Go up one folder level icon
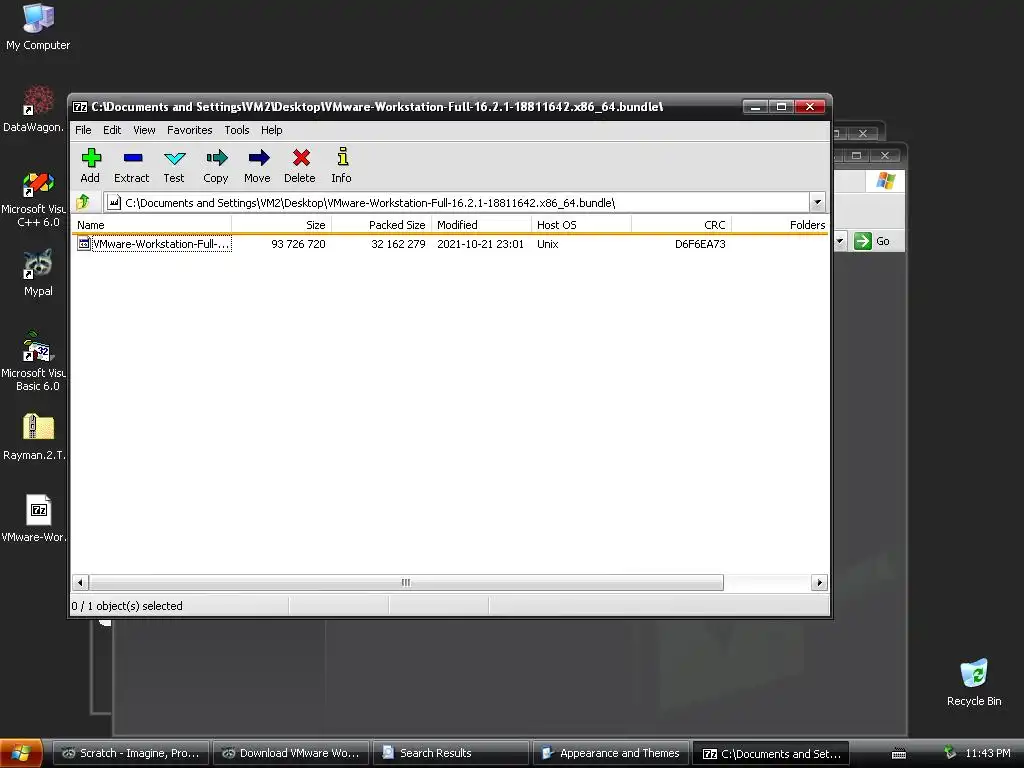Viewport: 1024px width, 768px height. click(84, 202)
